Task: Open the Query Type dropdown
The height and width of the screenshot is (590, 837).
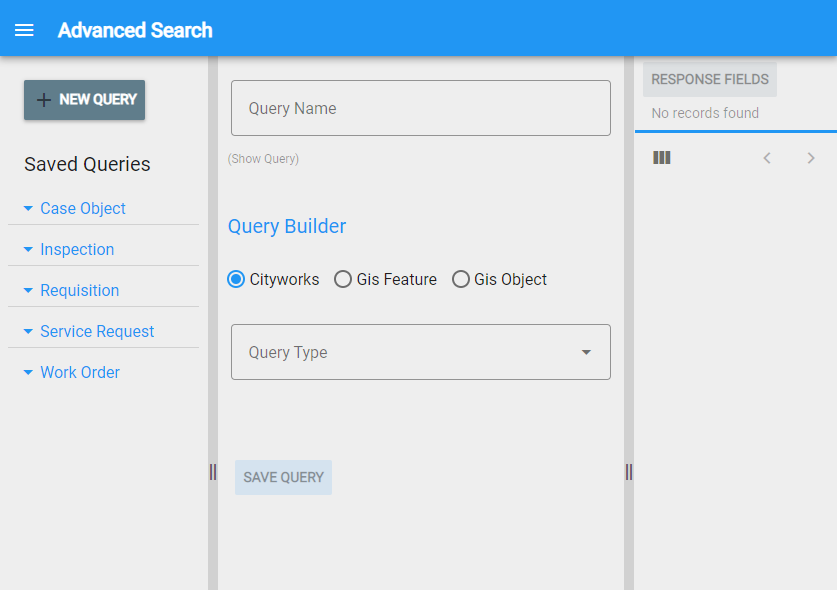Action: (x=421, y=352)
